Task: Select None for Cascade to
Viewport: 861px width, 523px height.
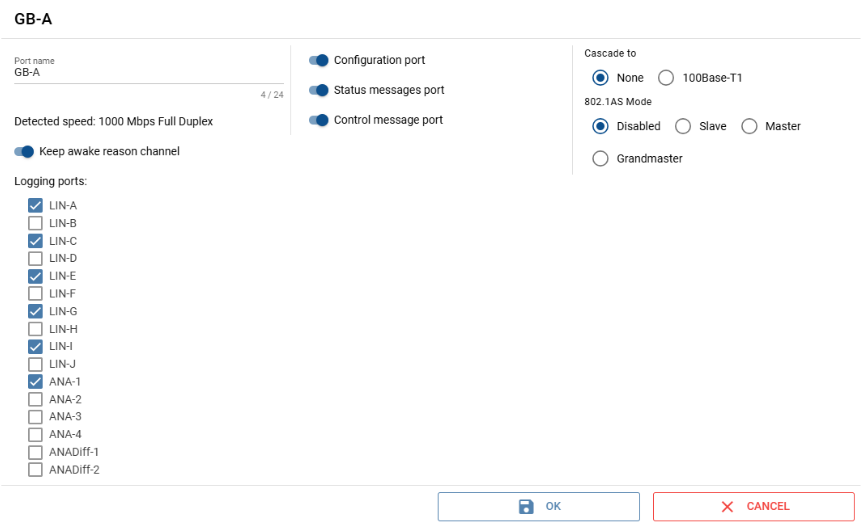Action: tap(601, 78)
